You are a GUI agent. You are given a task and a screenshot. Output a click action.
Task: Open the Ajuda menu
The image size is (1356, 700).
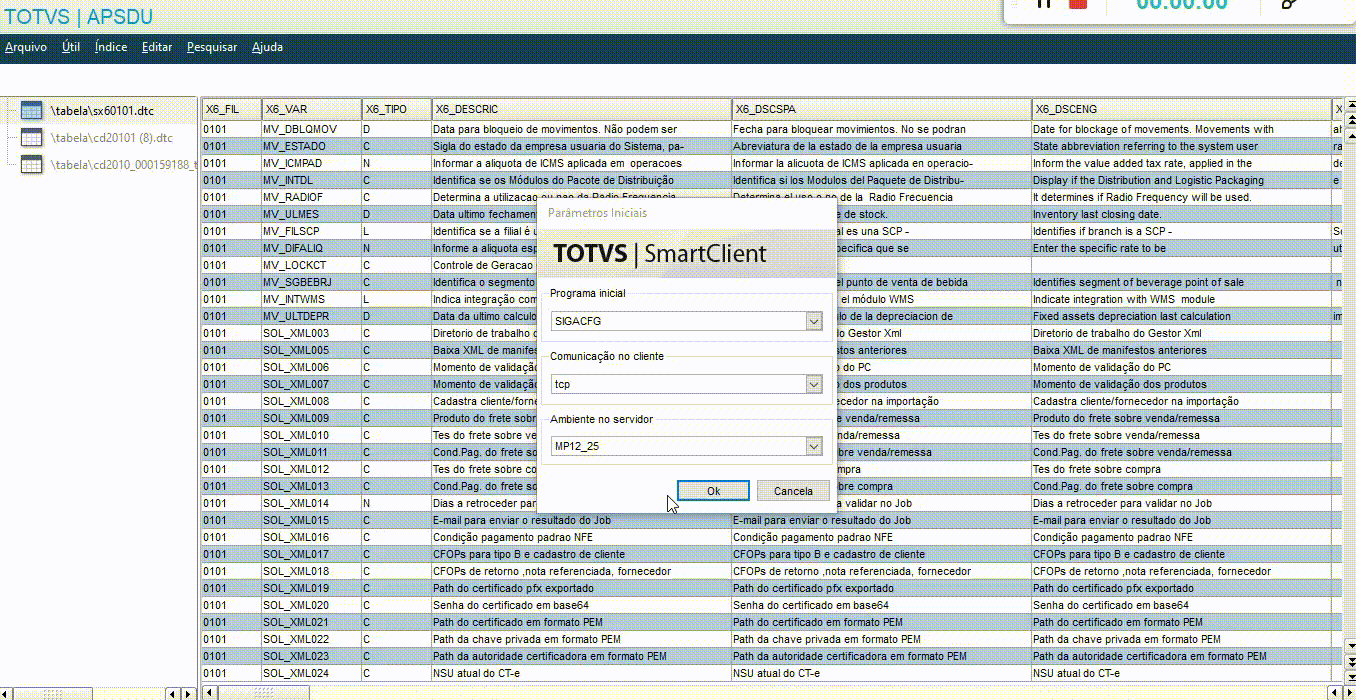267,47
